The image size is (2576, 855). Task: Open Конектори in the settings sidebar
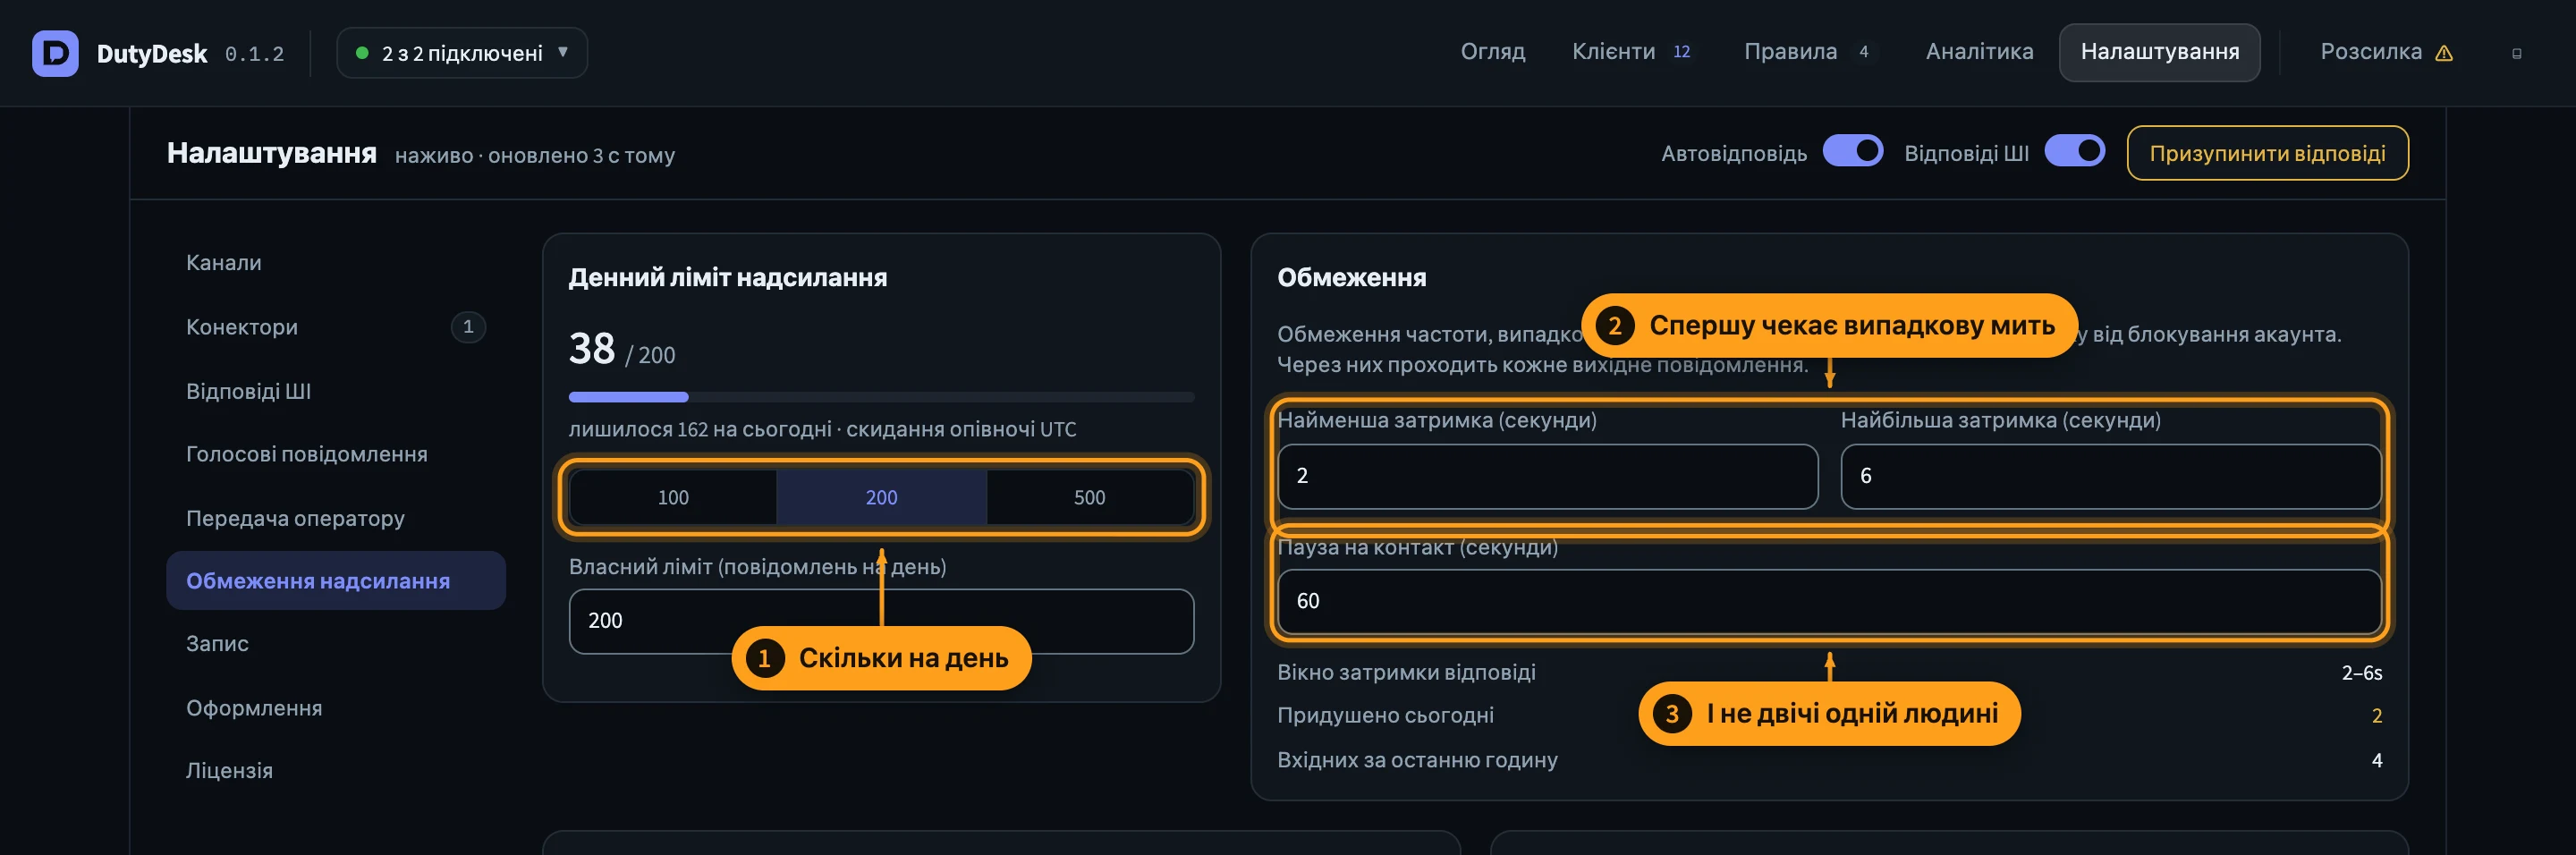point(336,327)
